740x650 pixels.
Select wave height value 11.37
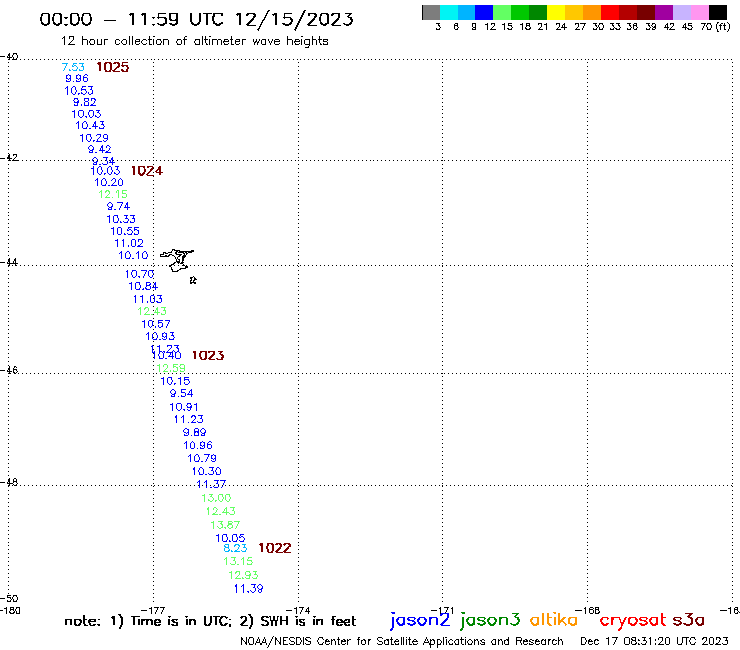click(211, 484)
